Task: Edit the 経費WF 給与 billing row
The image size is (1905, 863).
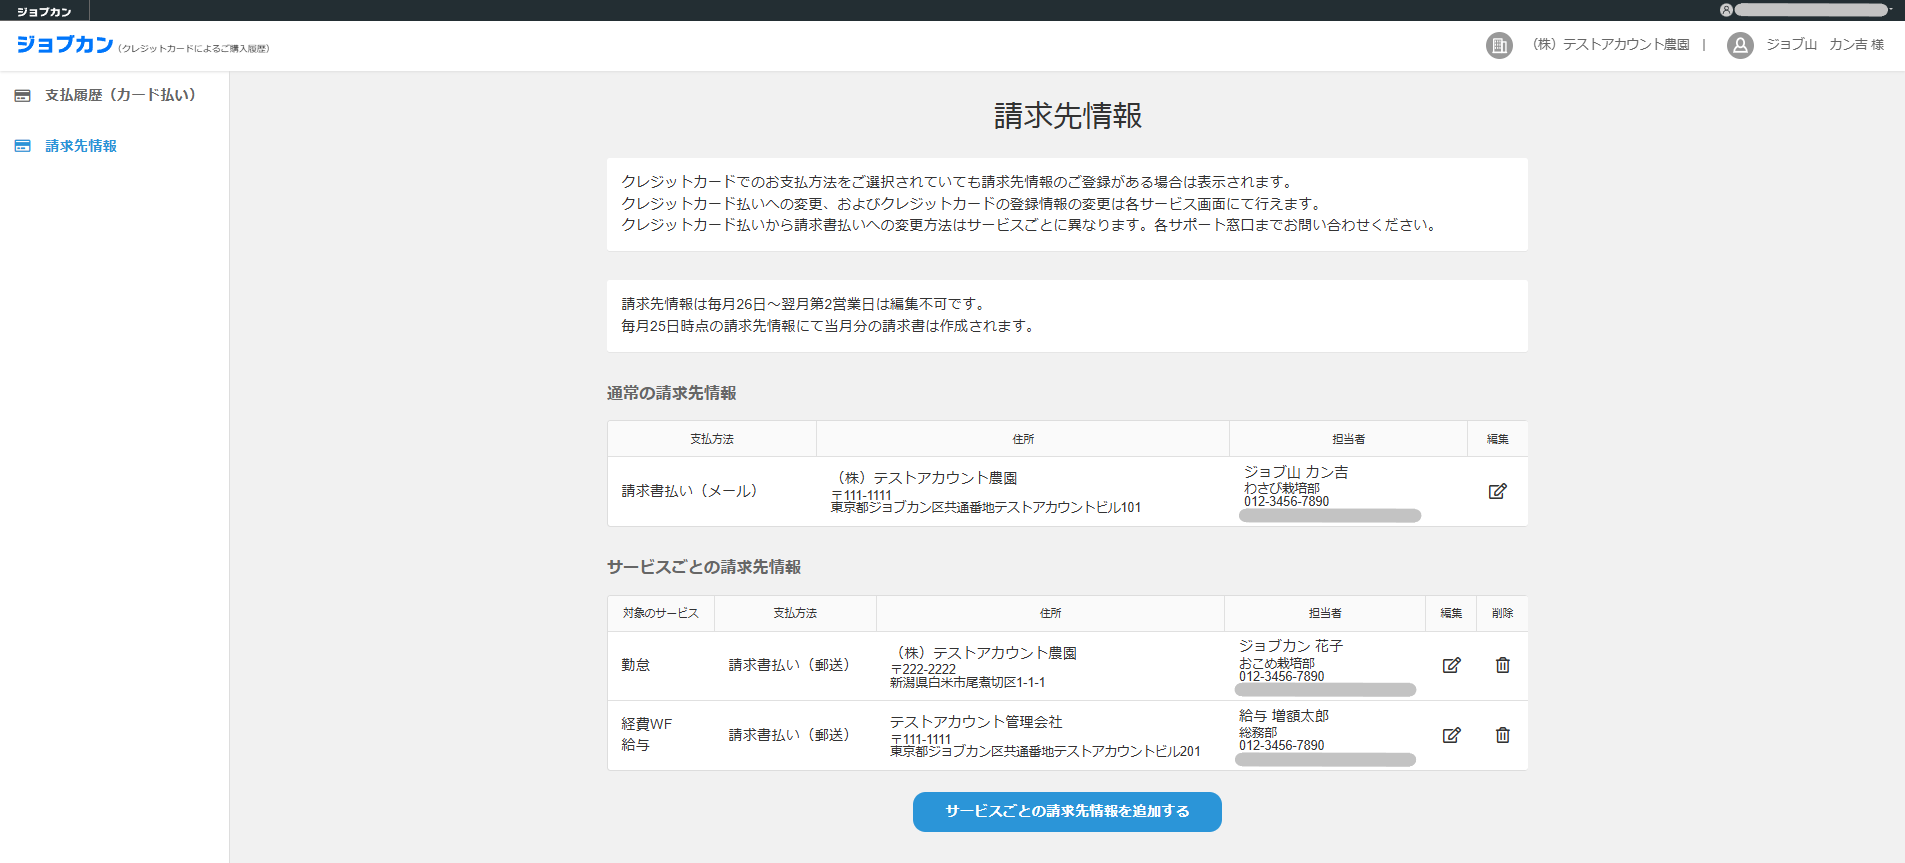Action: click(x=1451, y=735)
